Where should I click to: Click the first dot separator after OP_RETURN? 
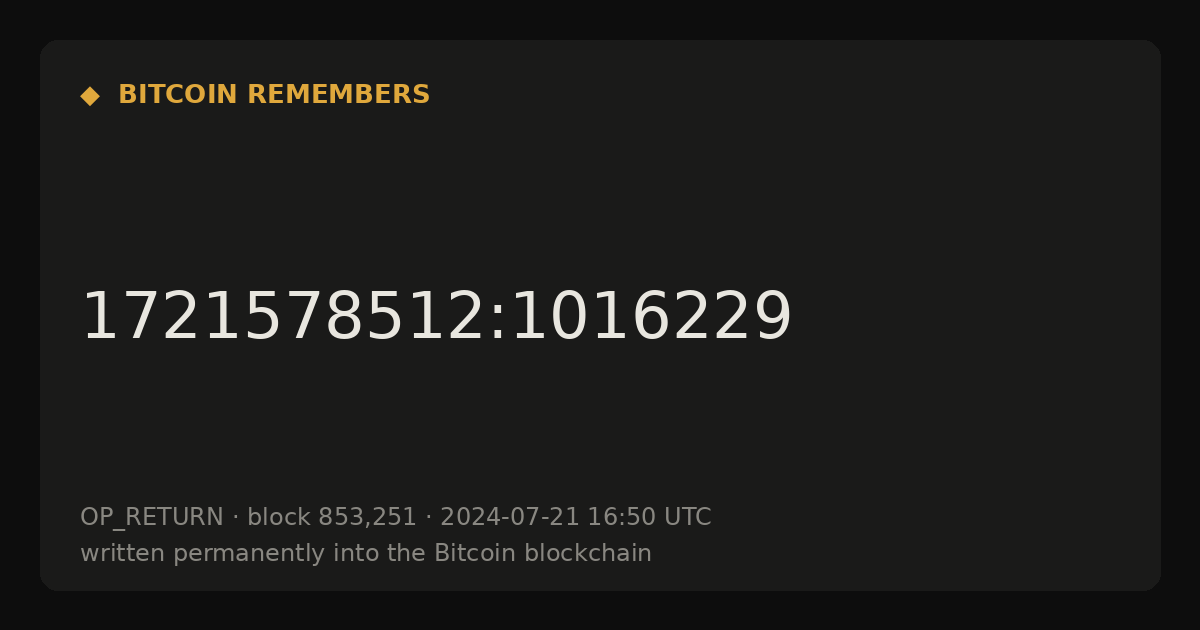click(x=236, y=518)
